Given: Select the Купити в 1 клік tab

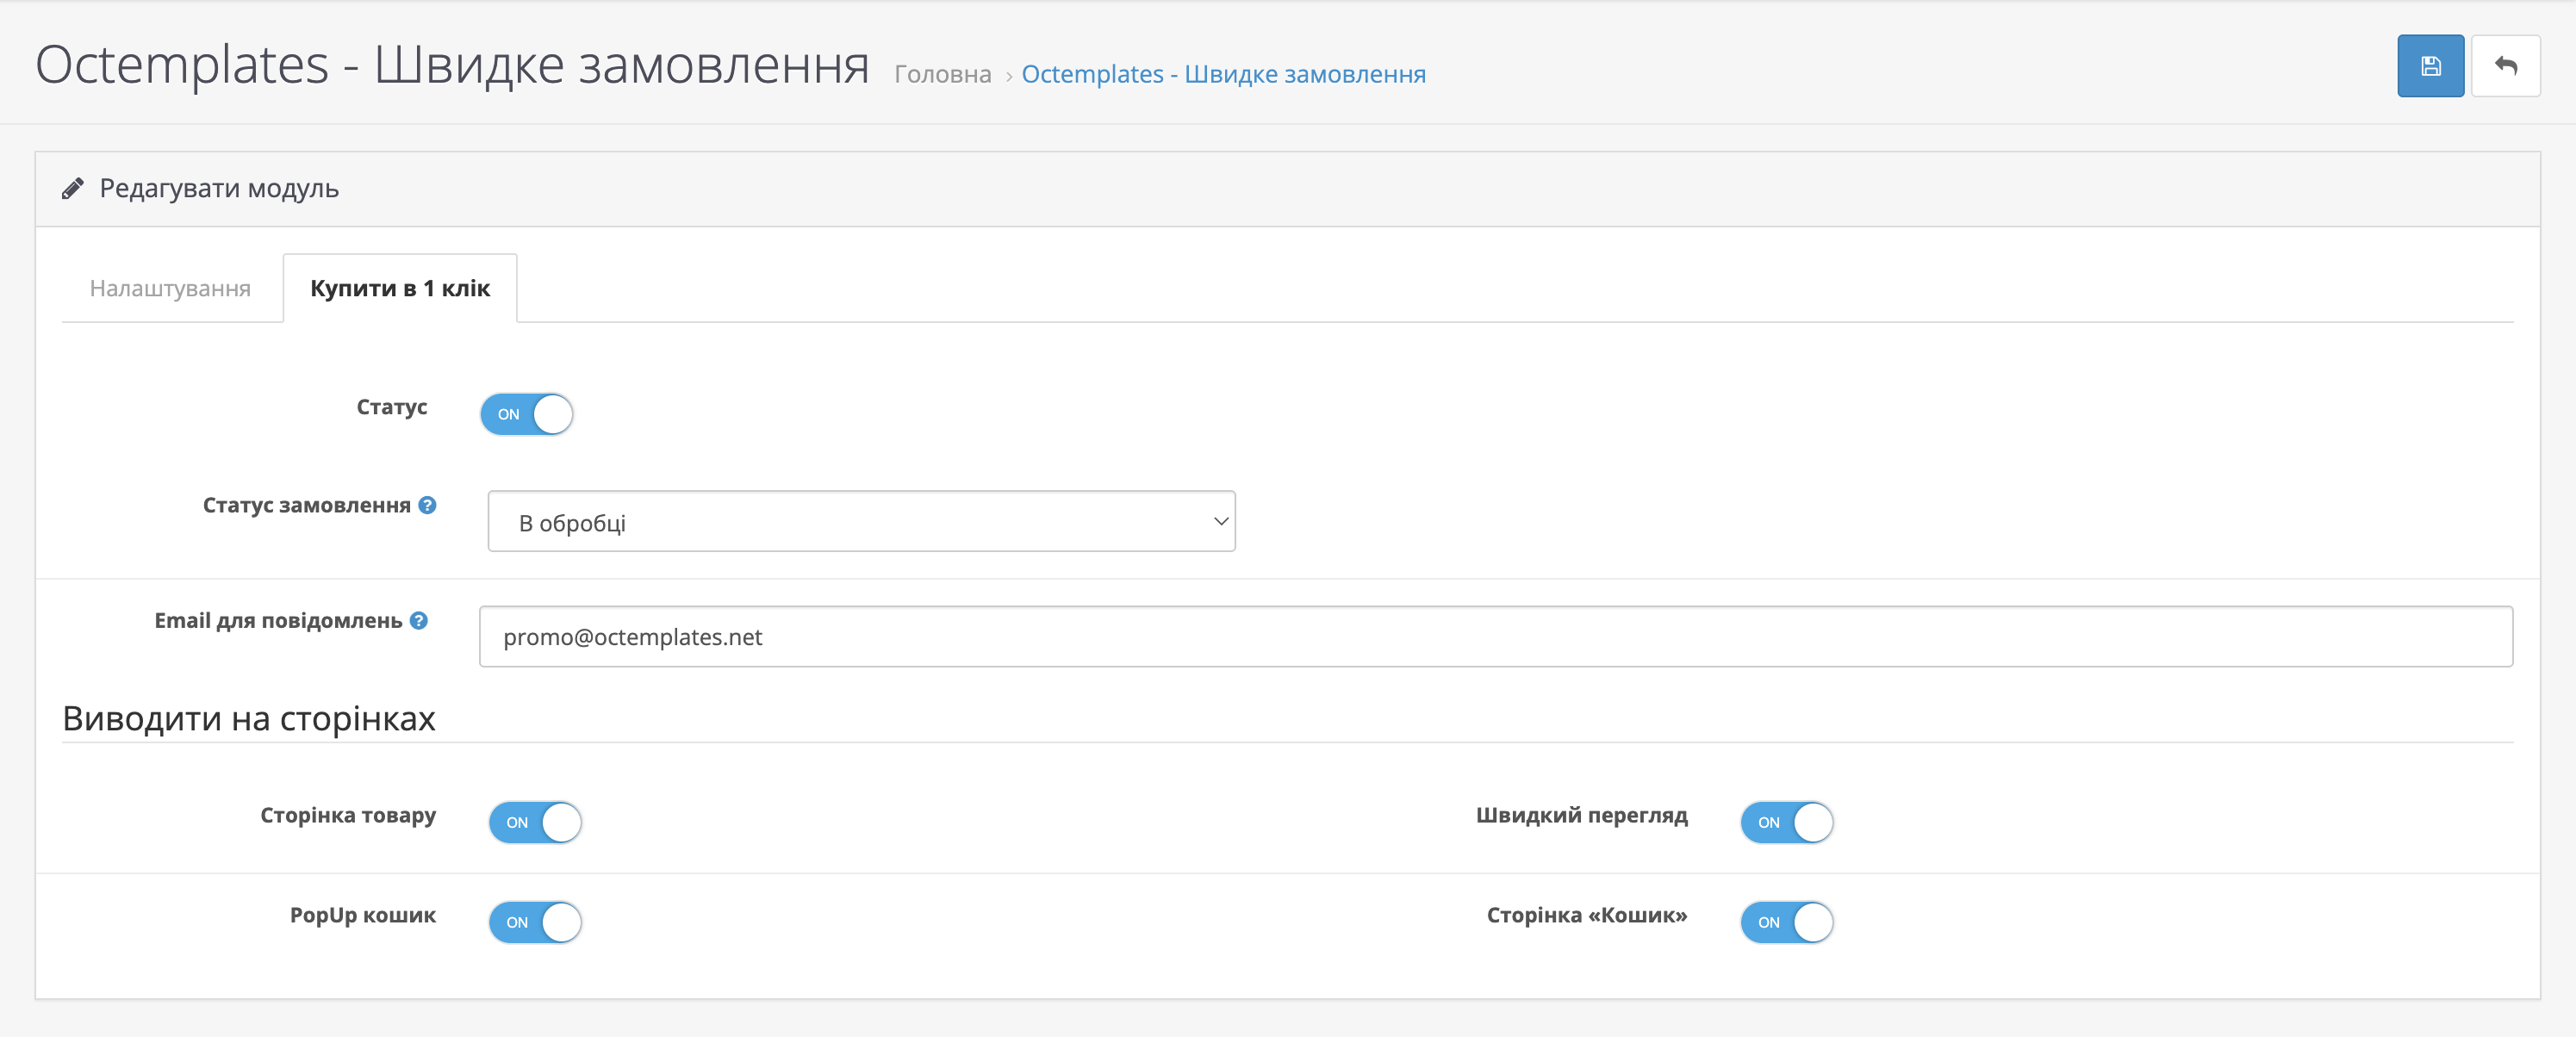Looking at the screenshot, I should tap(400, 289).
